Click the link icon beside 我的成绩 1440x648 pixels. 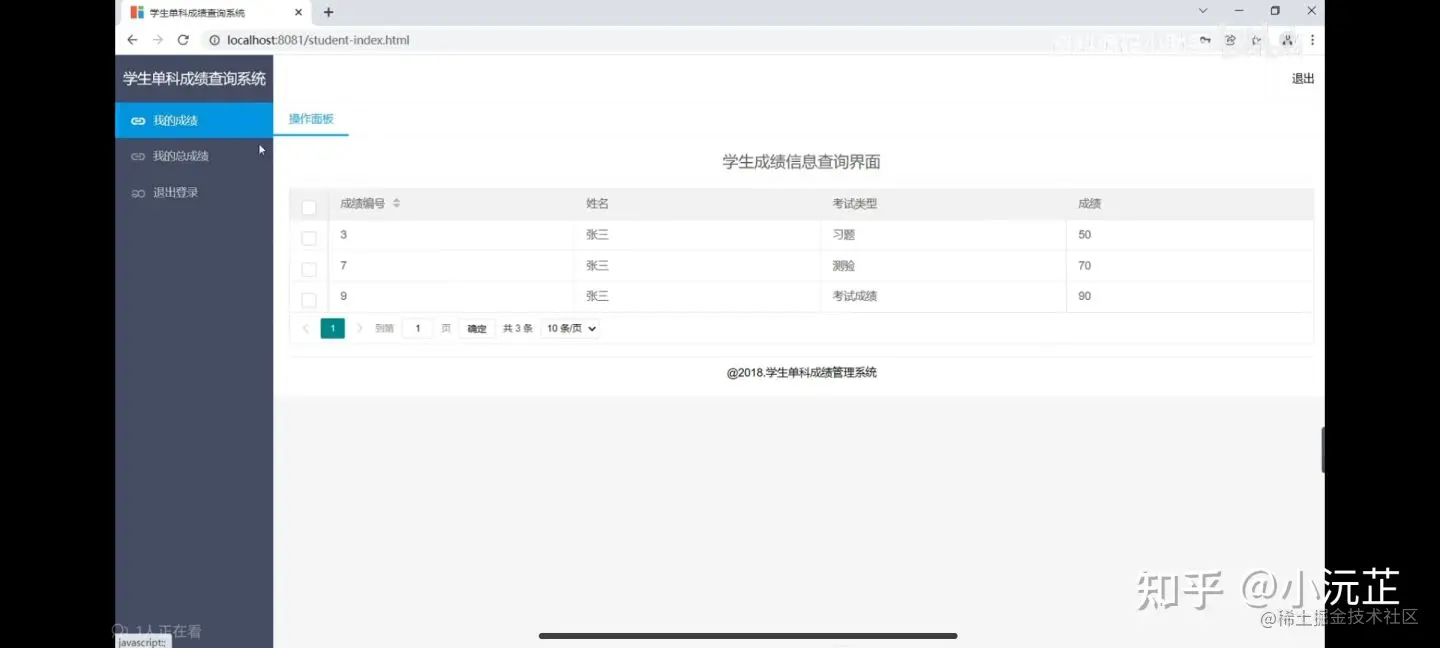click(x=138, y=121)
